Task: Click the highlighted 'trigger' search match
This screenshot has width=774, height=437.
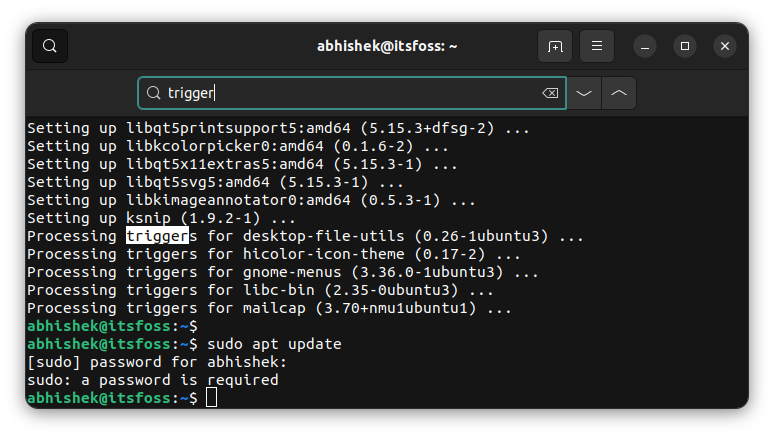Action: coord(157,236)
